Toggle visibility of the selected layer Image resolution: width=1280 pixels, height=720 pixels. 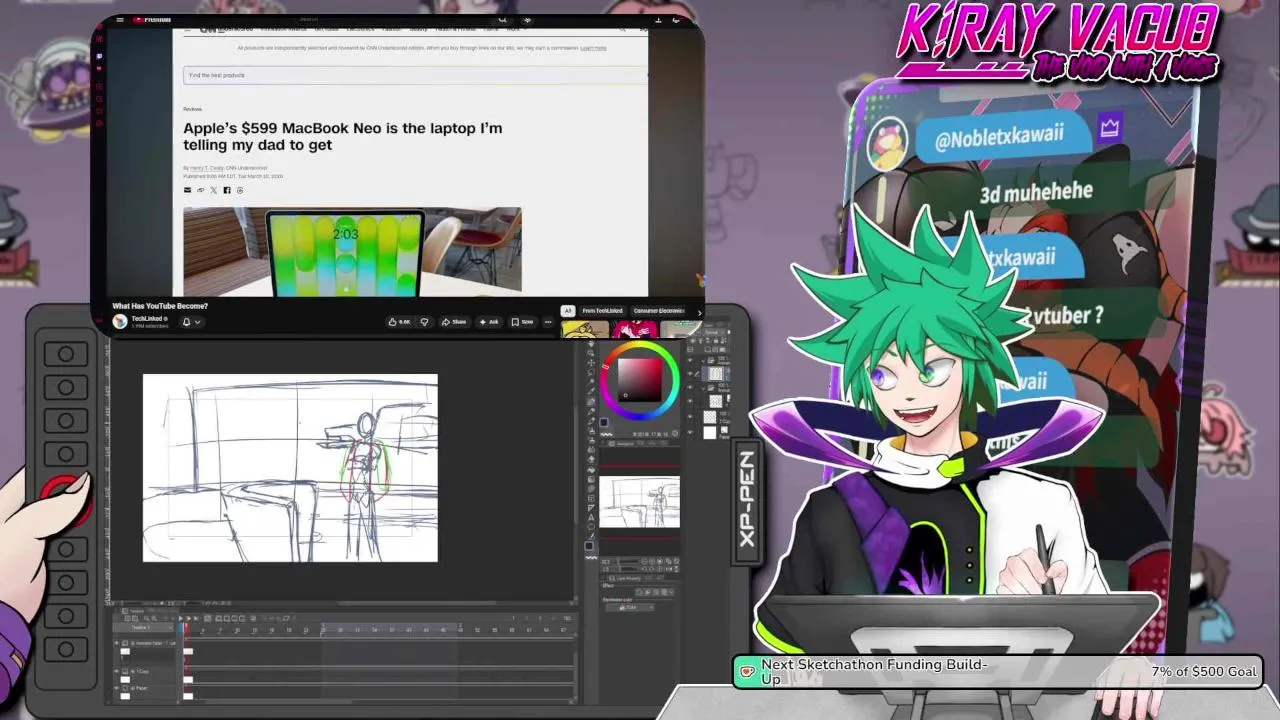(690, 373)
